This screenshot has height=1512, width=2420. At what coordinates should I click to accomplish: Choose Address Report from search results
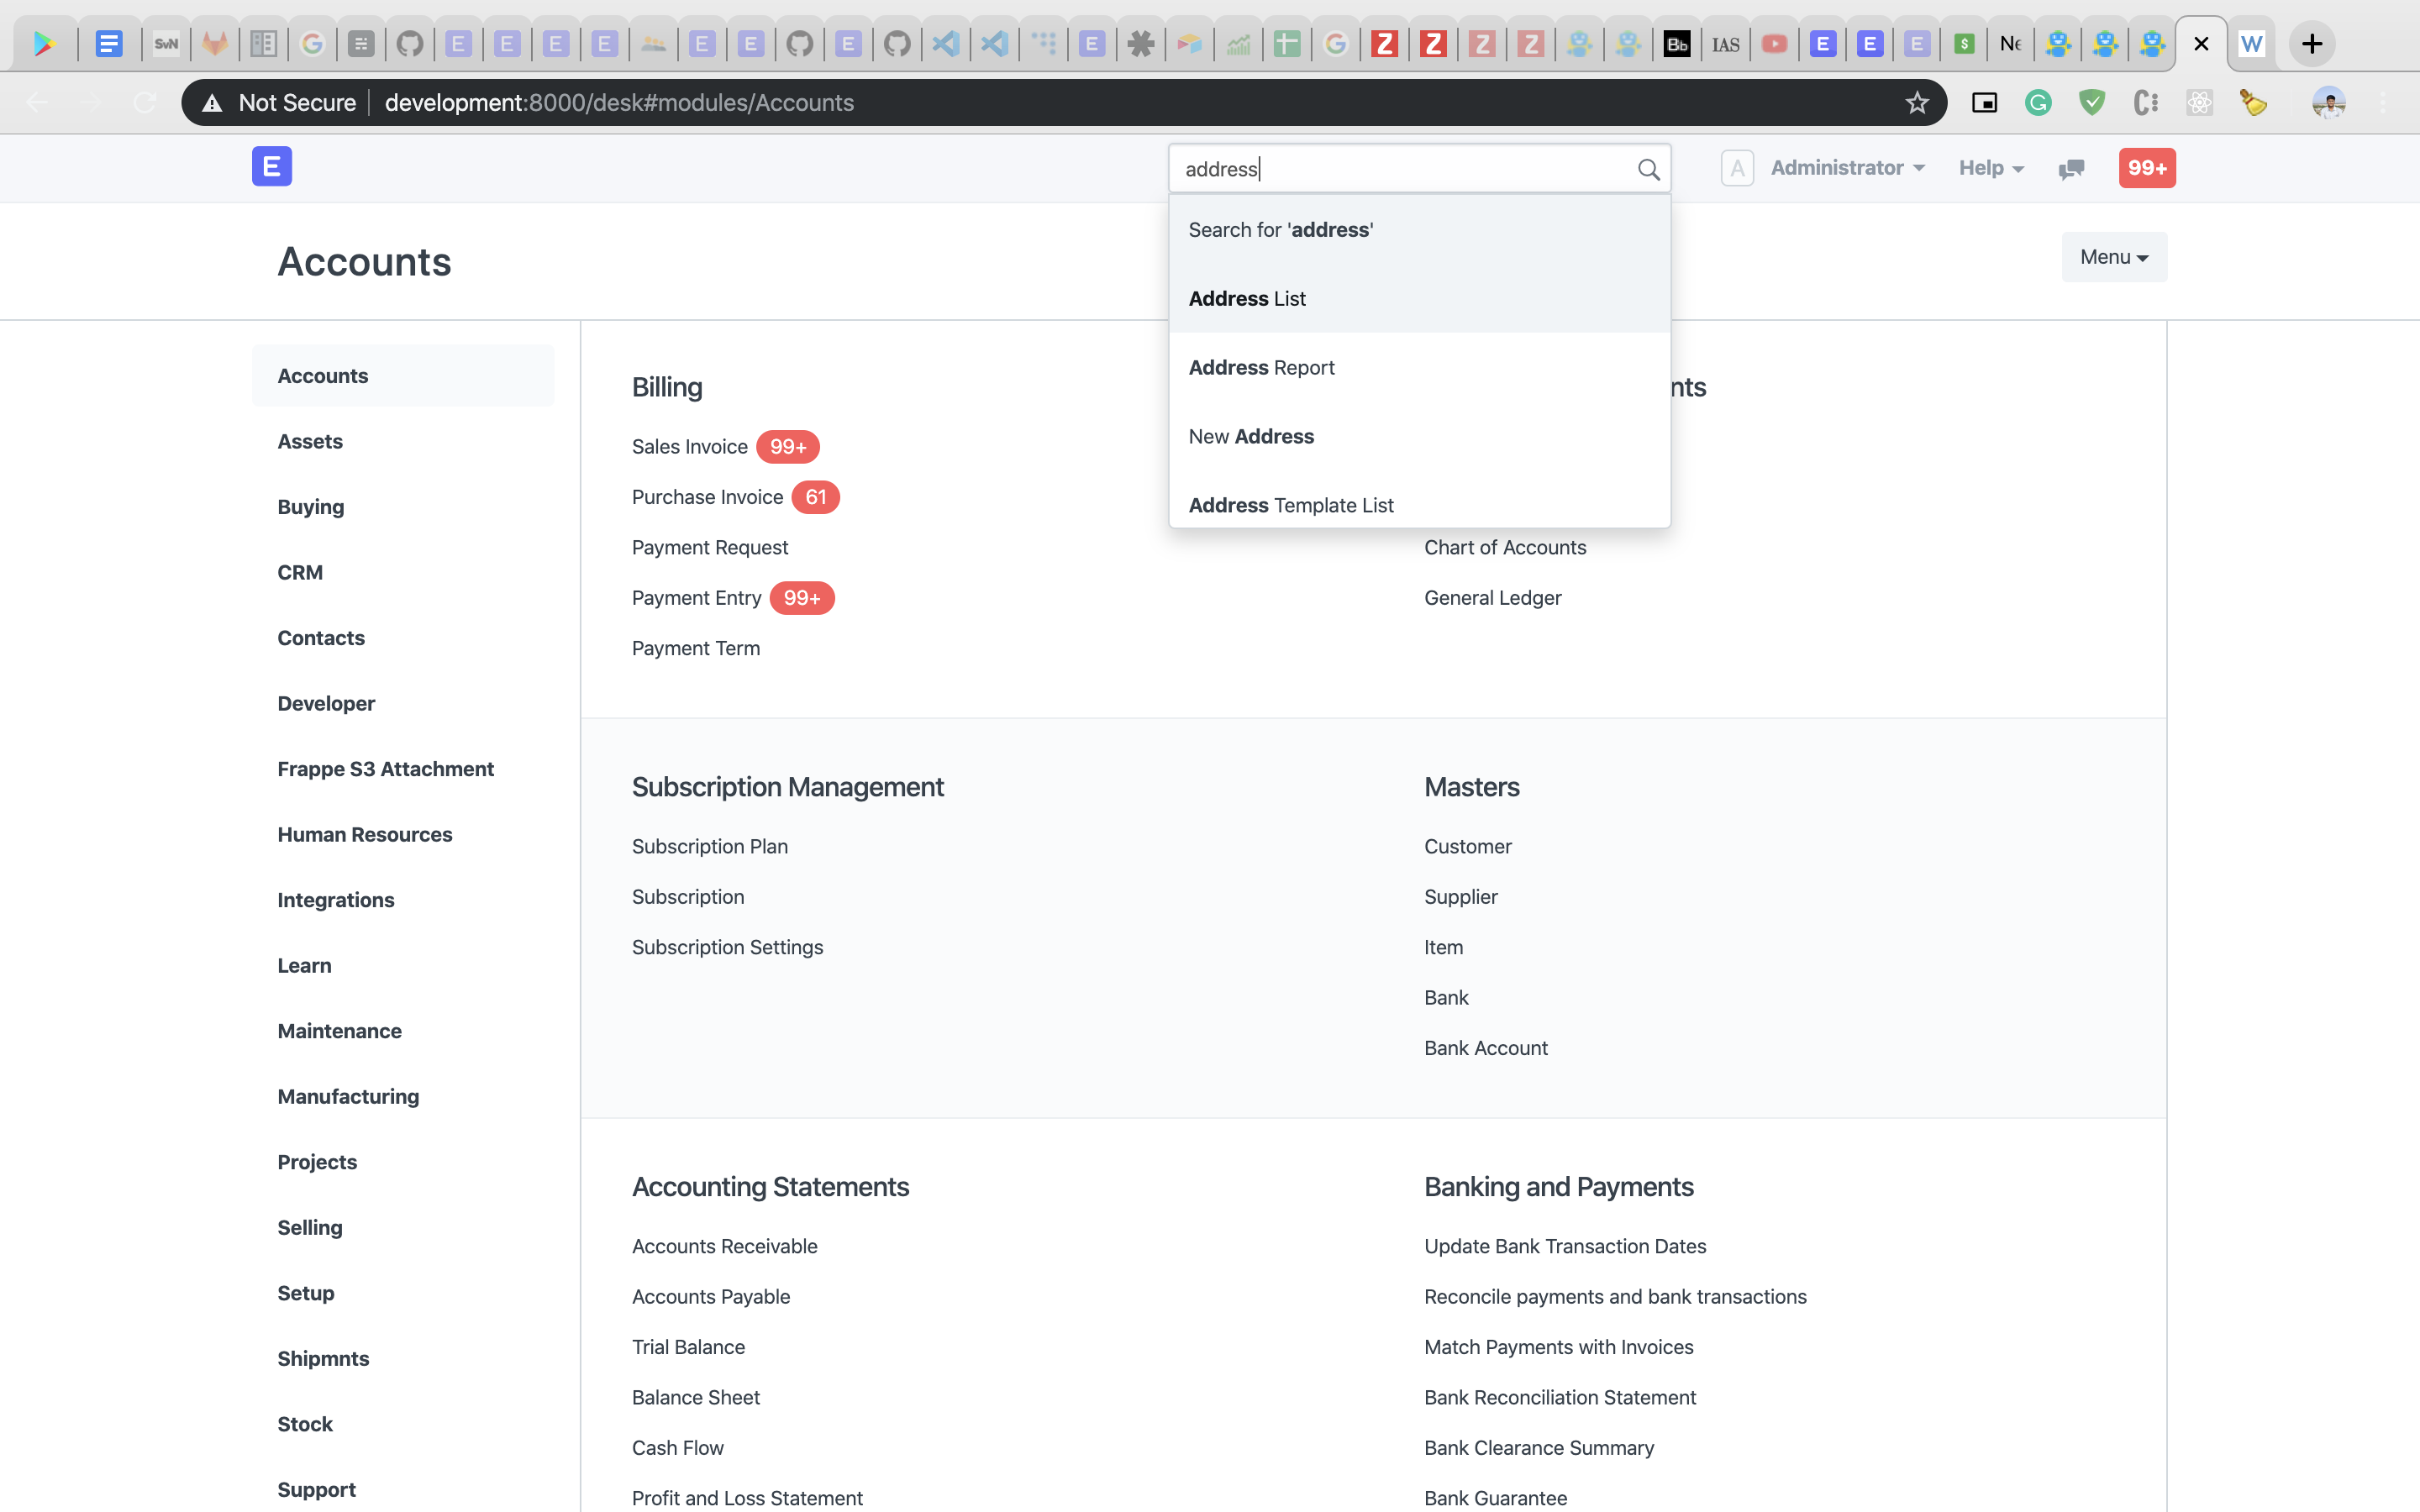(x=1419, y=368)
